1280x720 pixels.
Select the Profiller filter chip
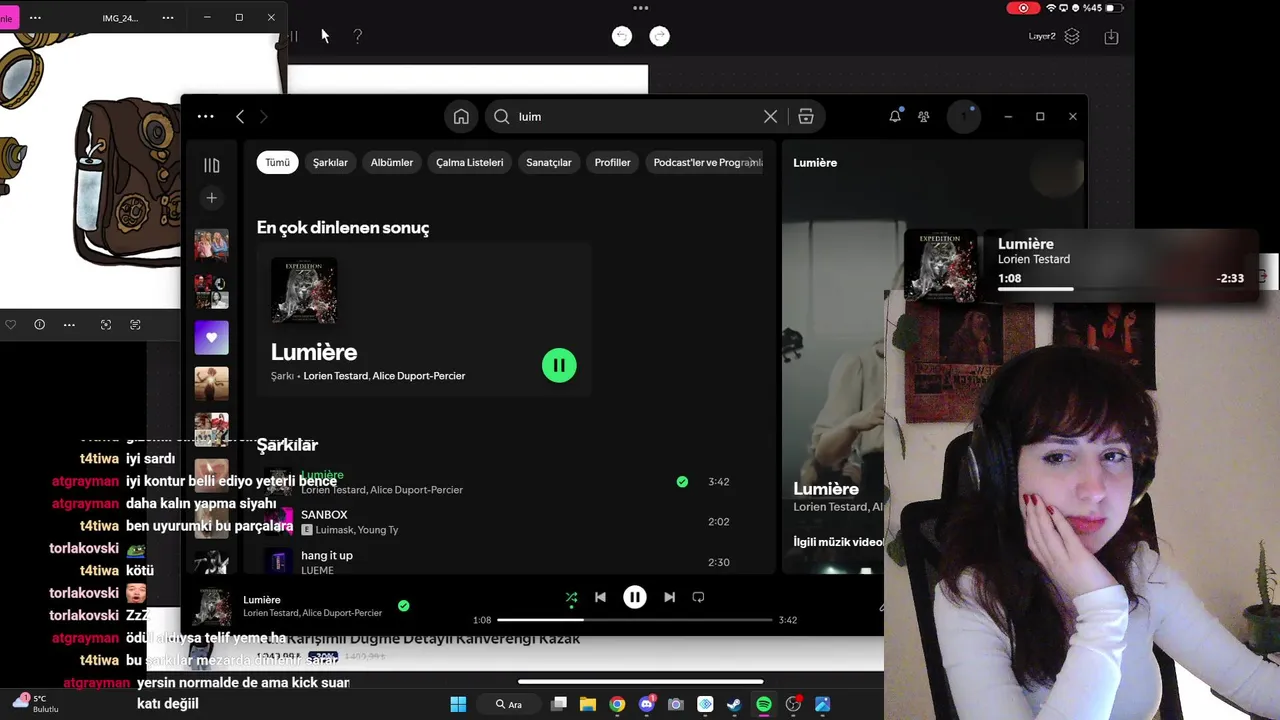(x=613, y=162)
